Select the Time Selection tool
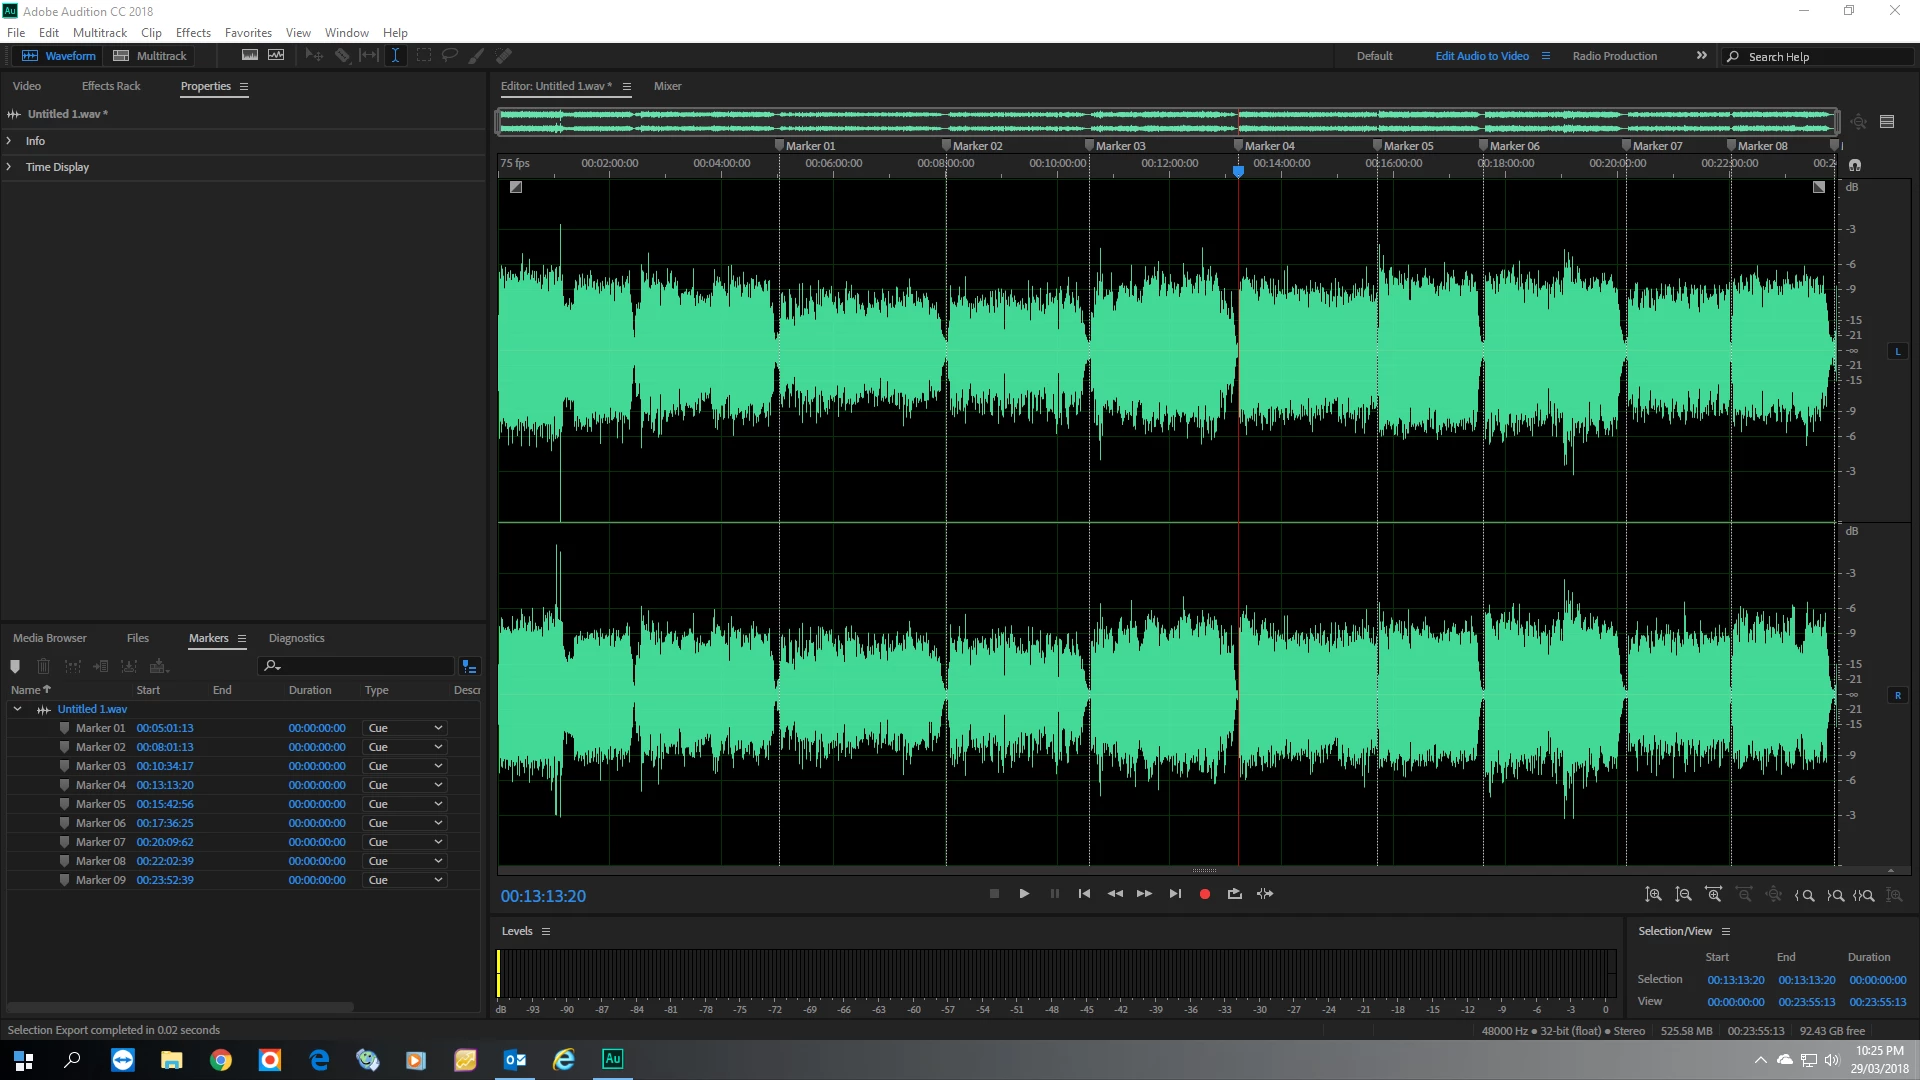This screenshot has width=1920, height=1080. (396, 56)
